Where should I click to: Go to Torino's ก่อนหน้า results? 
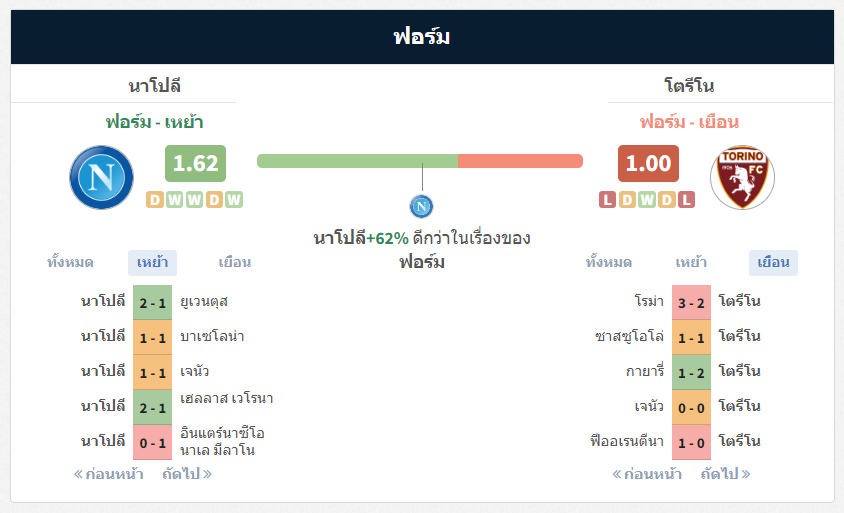(x=647, y=474)
